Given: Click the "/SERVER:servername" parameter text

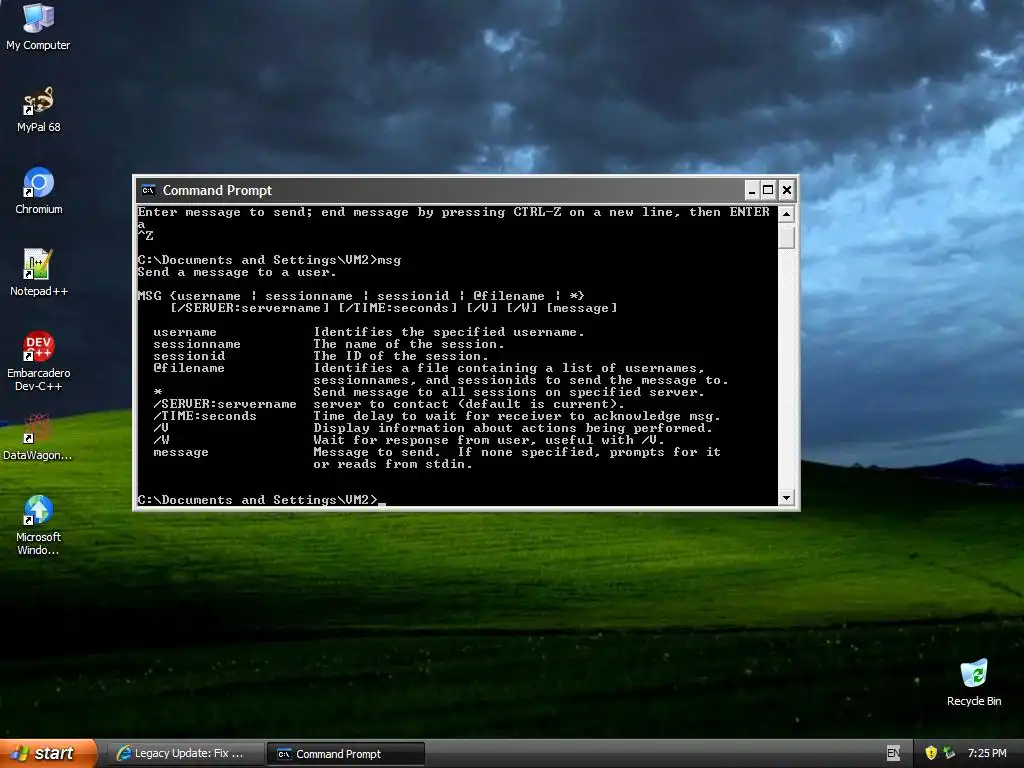Looking at the screenshot, I should point(225,404).
